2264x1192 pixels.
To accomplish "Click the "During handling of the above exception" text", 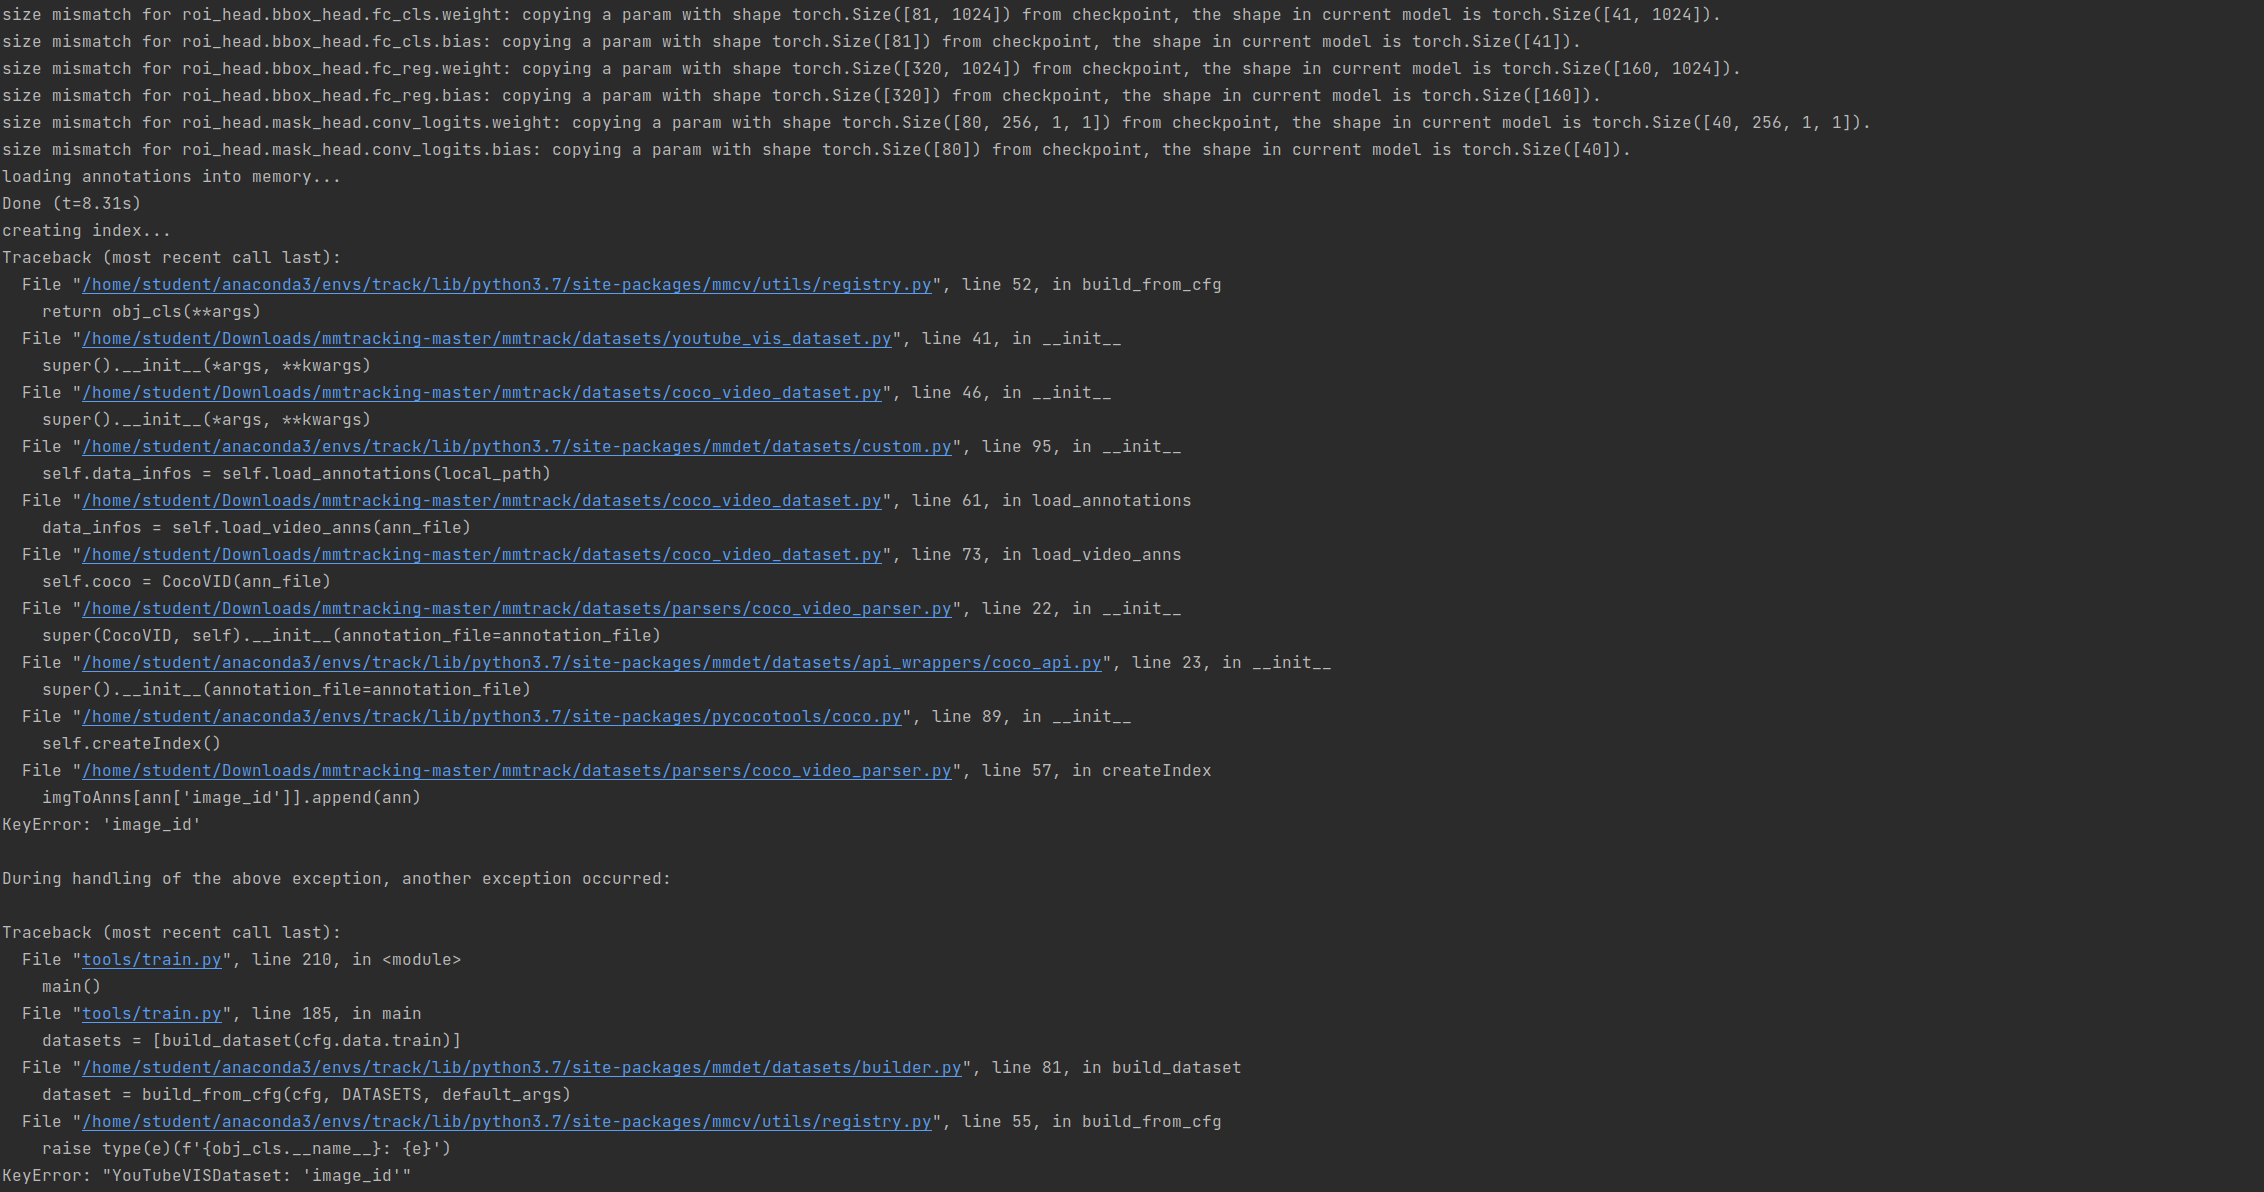I will (x=336, y=879).
